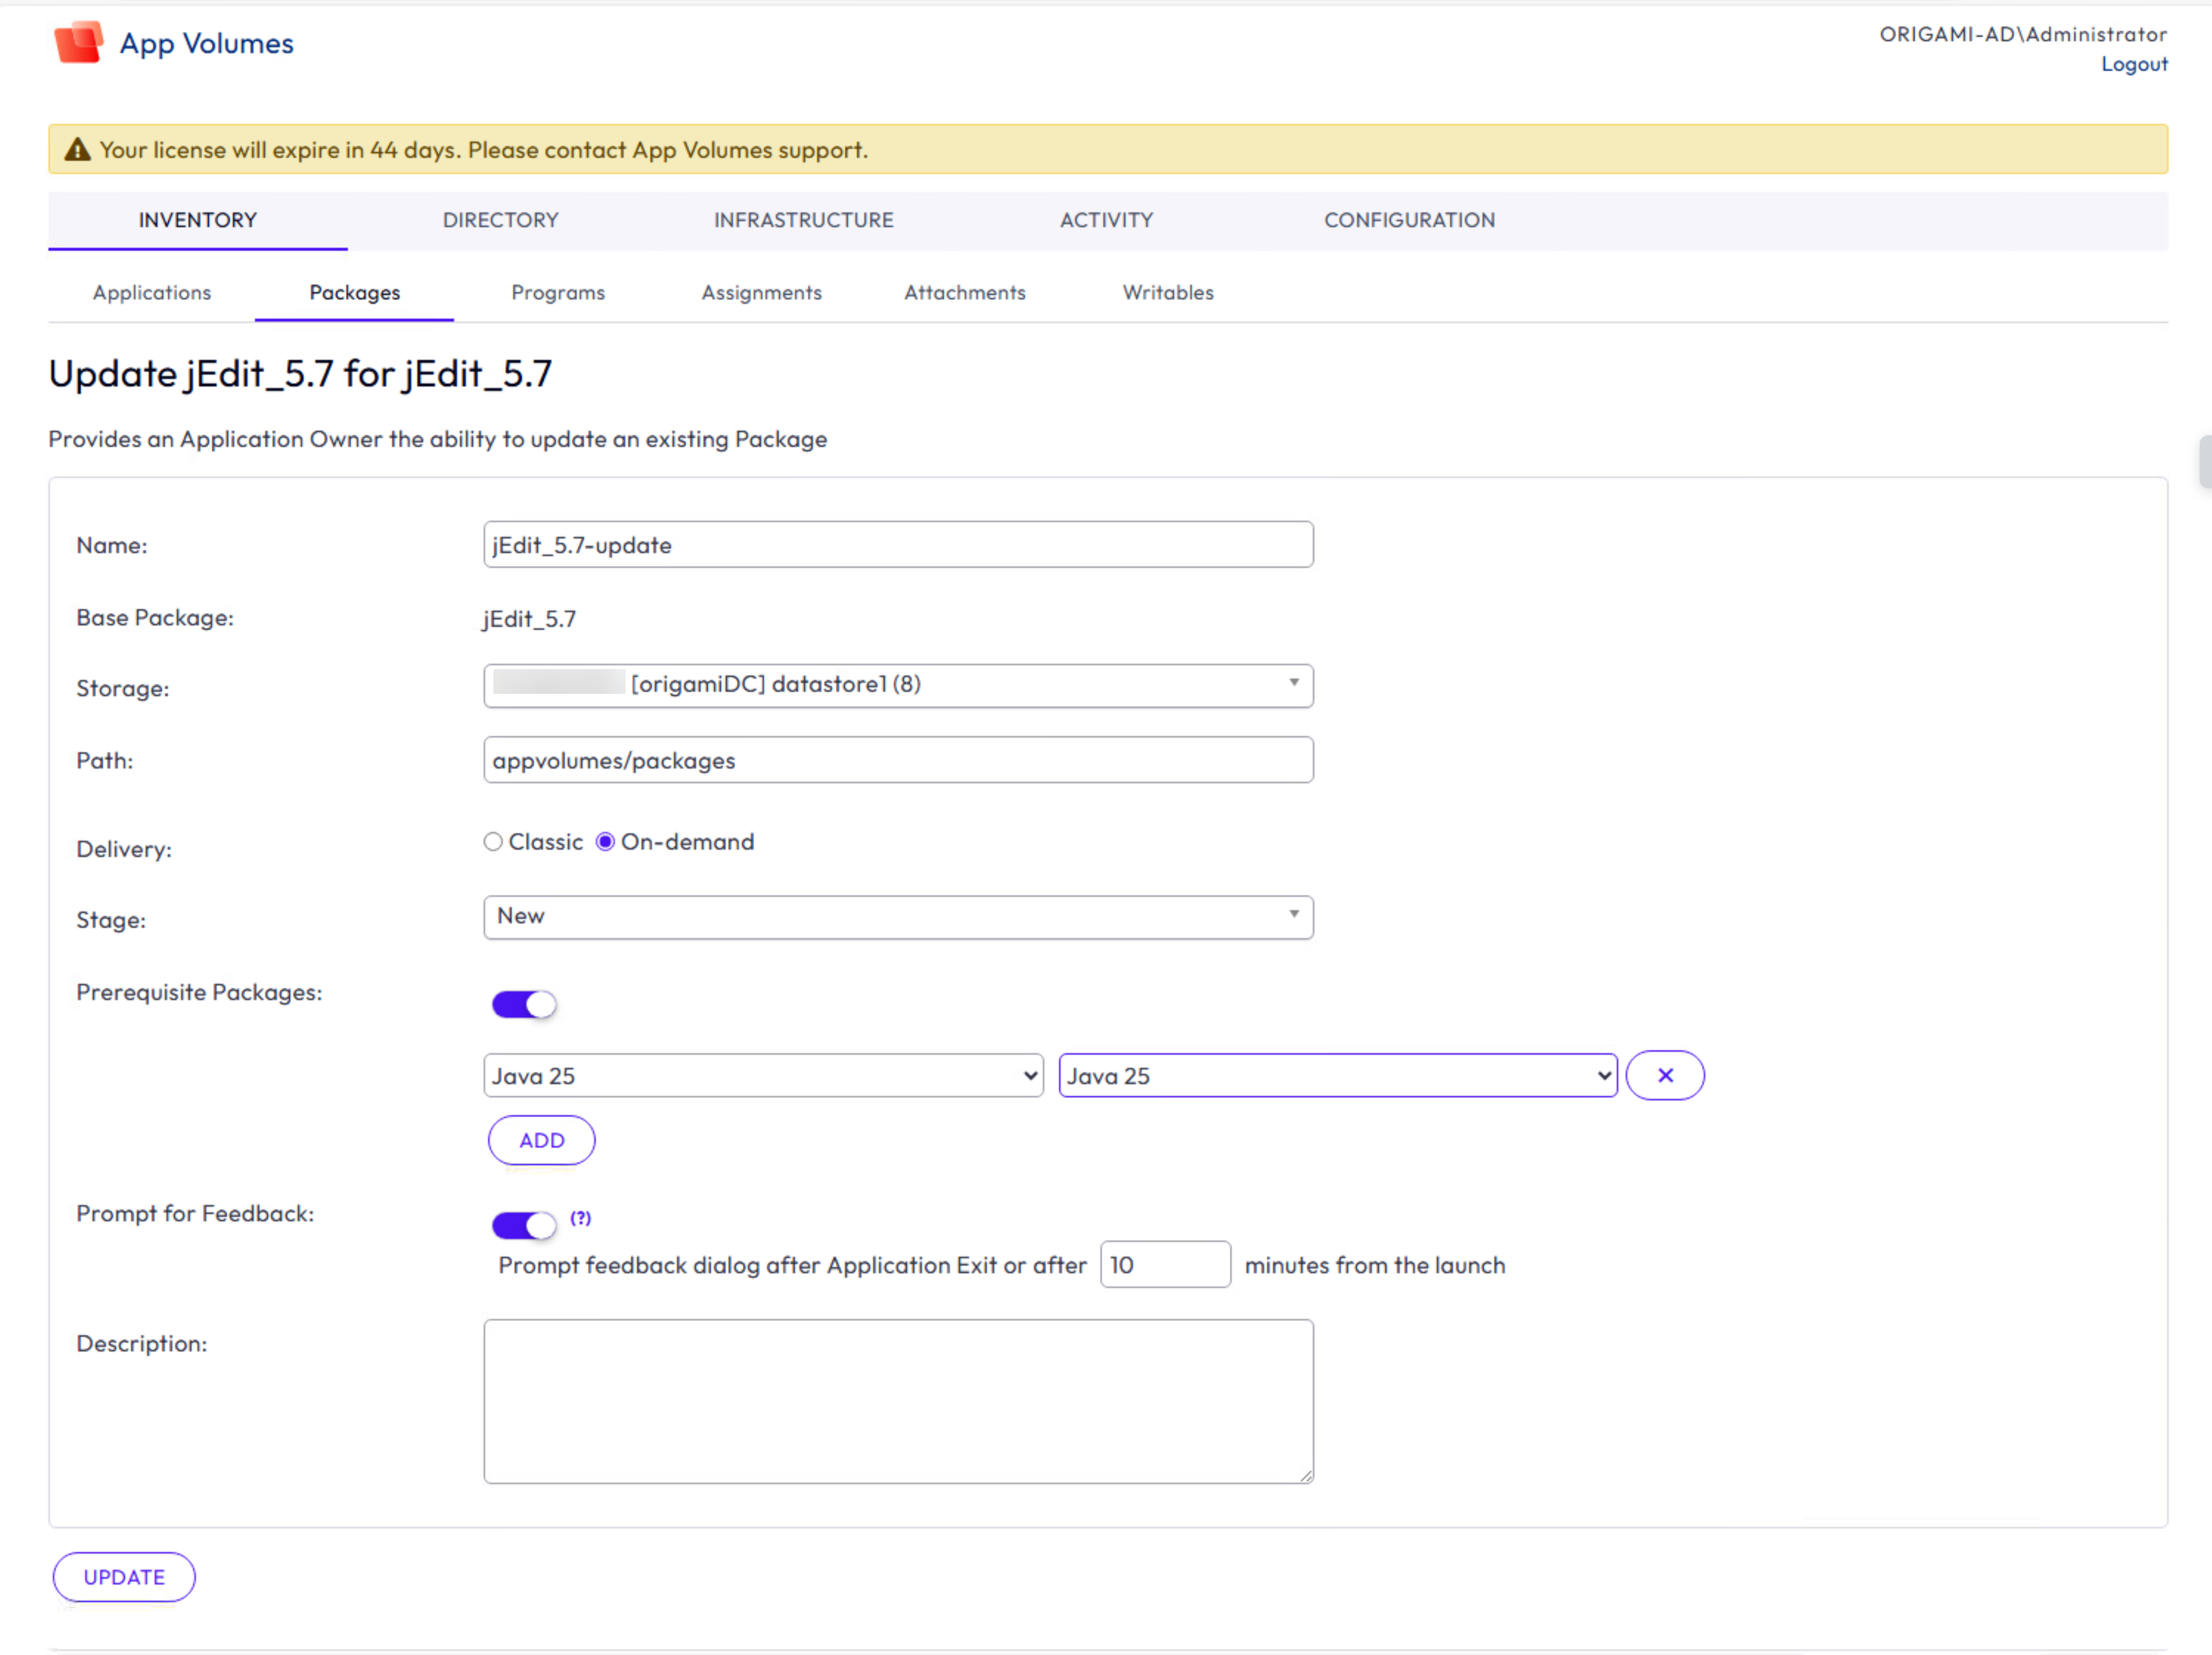Screen dimensions: 2212x1655
Task: Open the Attachments sub-tab
Action: point(965,293)
